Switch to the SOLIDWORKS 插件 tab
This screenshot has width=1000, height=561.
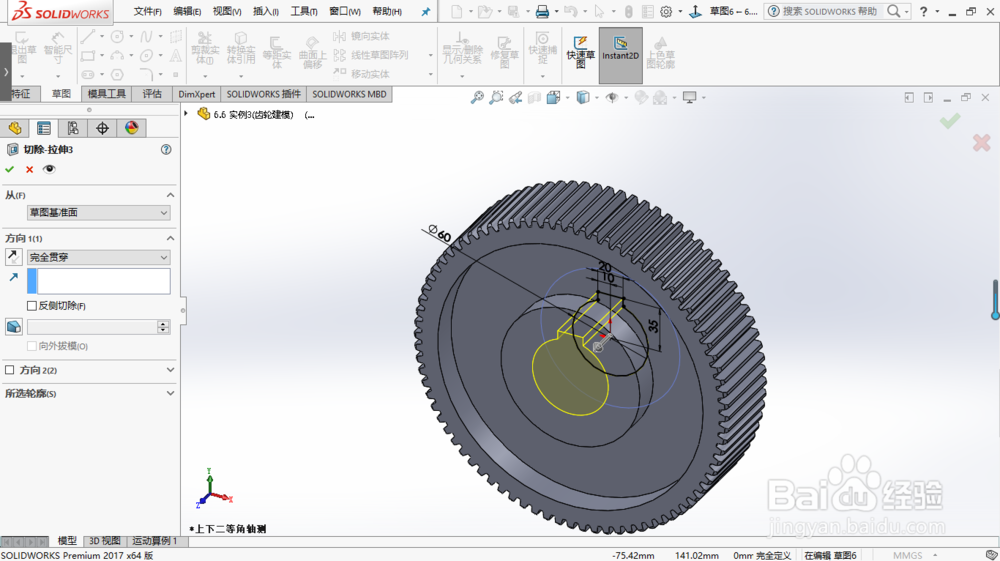pos(263,94)
